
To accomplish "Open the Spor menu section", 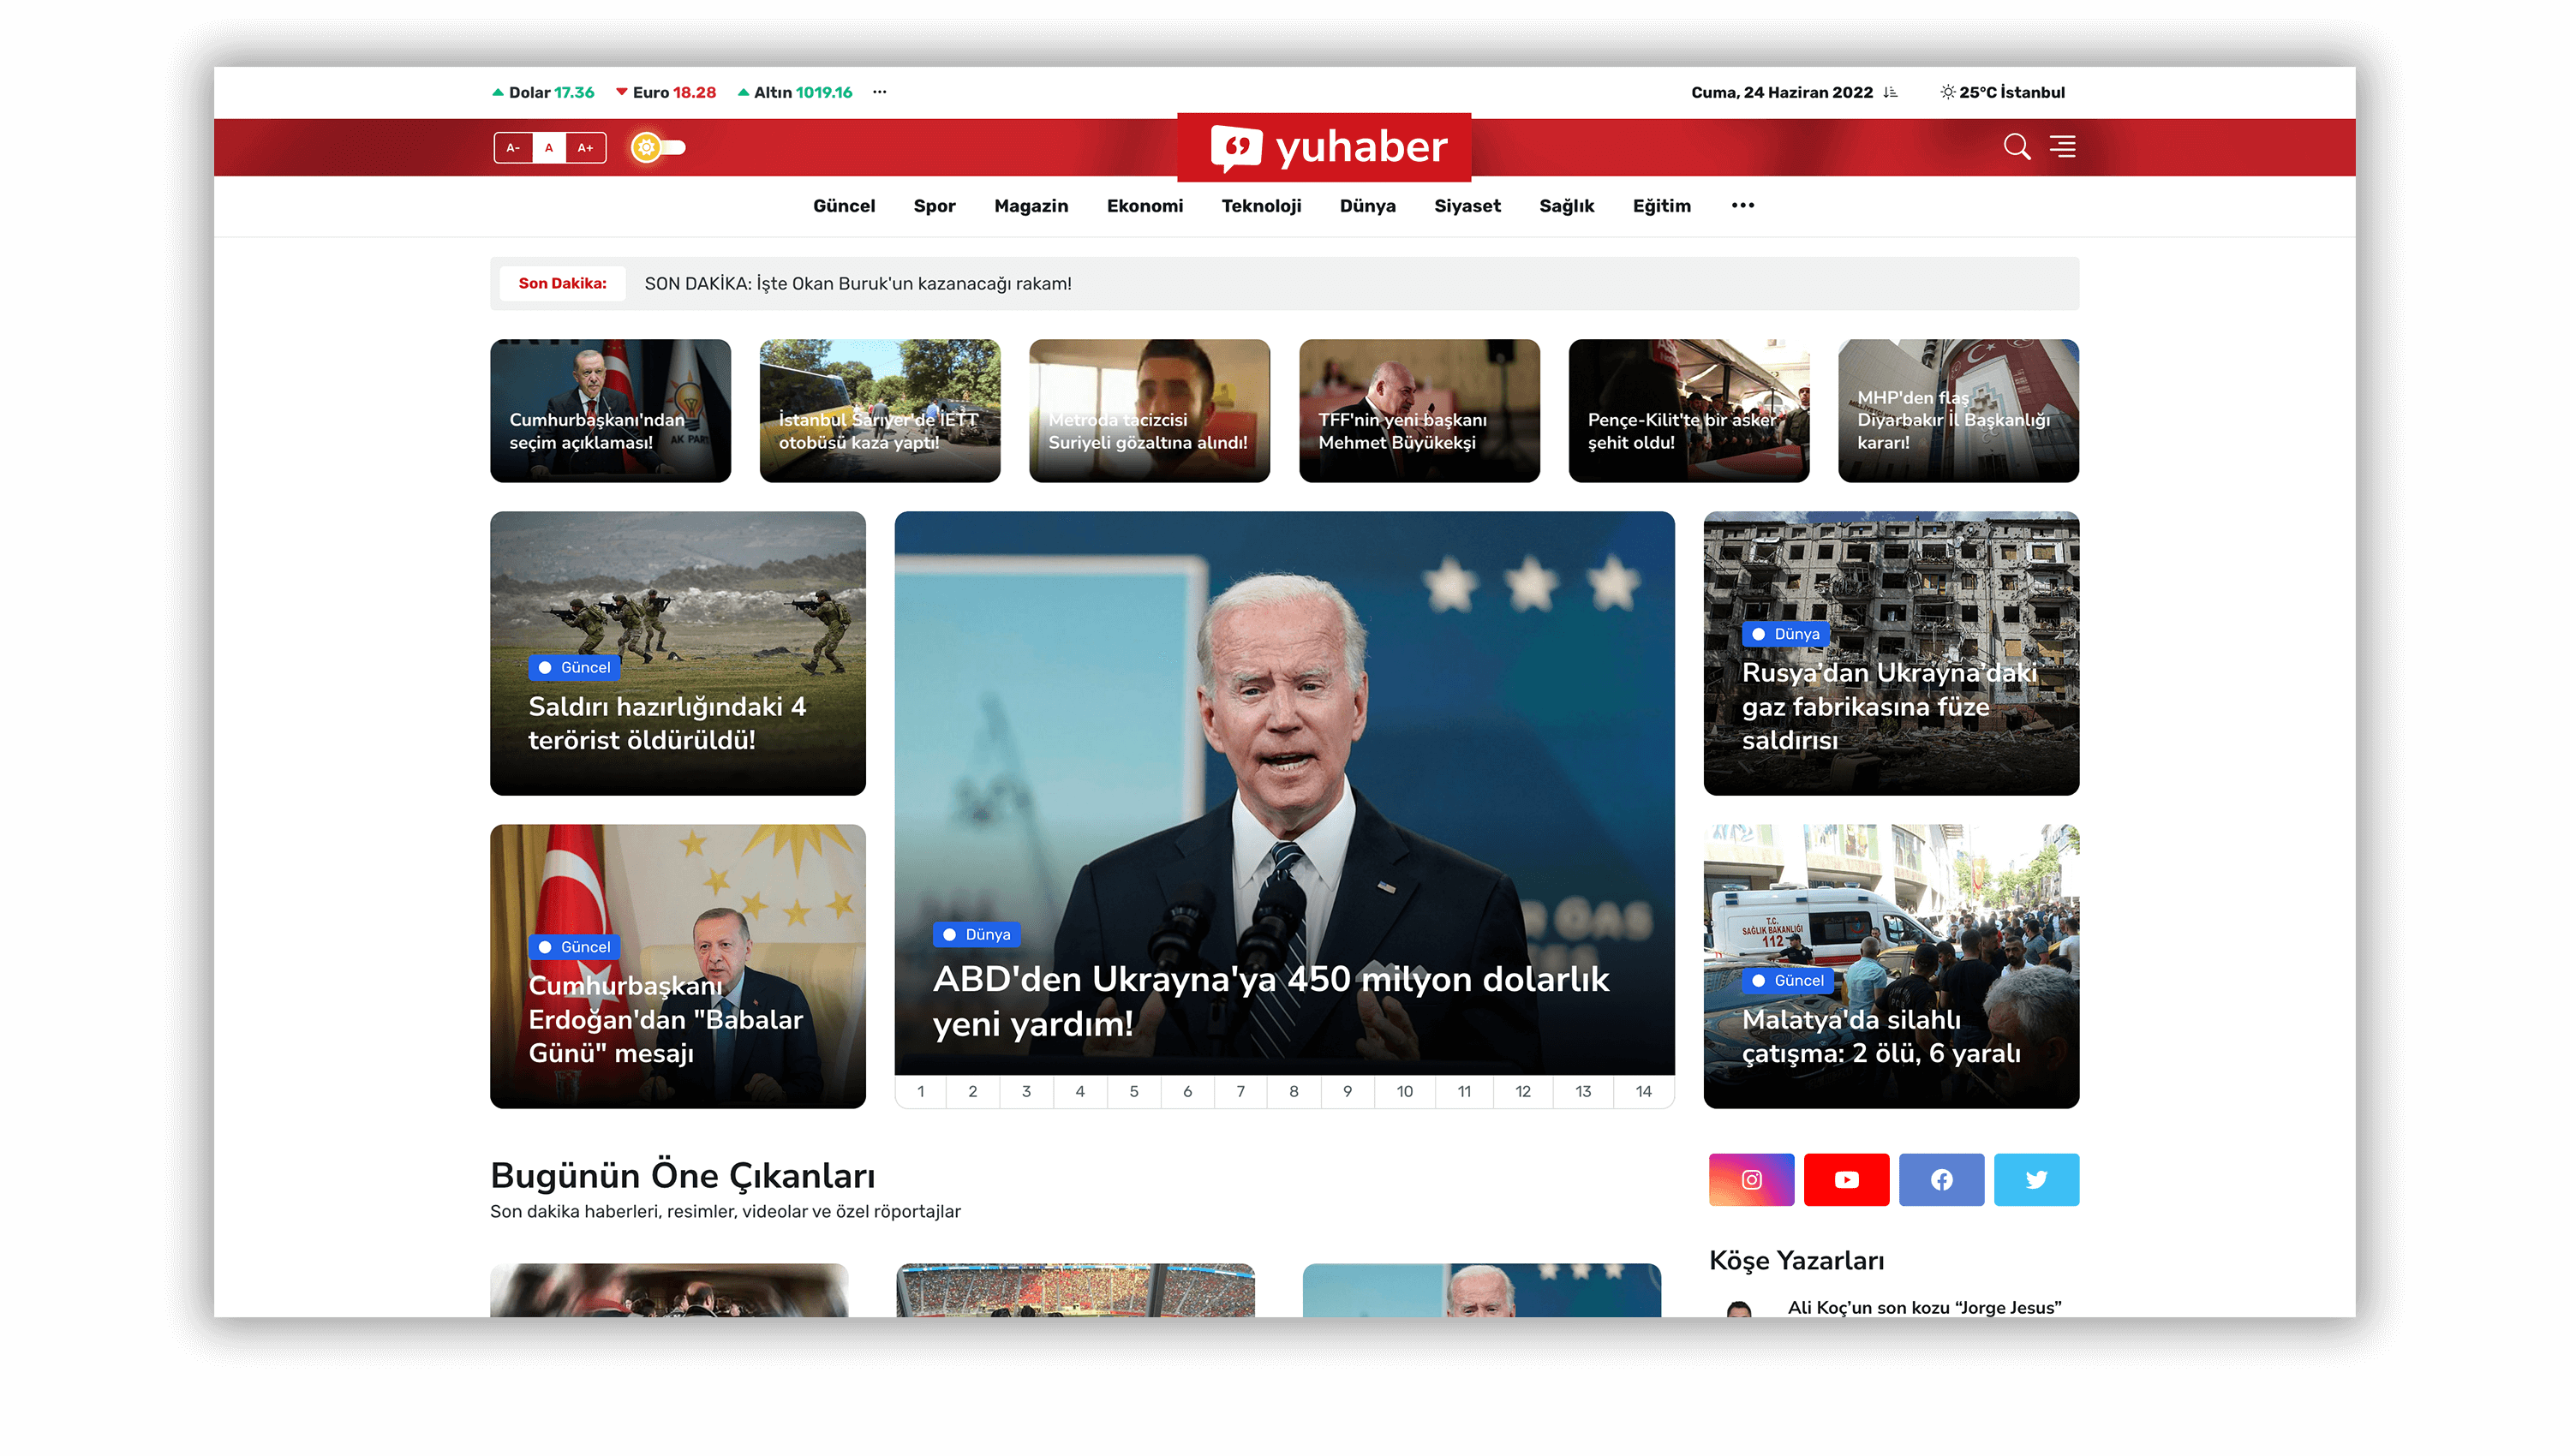I will pos(934,206).
